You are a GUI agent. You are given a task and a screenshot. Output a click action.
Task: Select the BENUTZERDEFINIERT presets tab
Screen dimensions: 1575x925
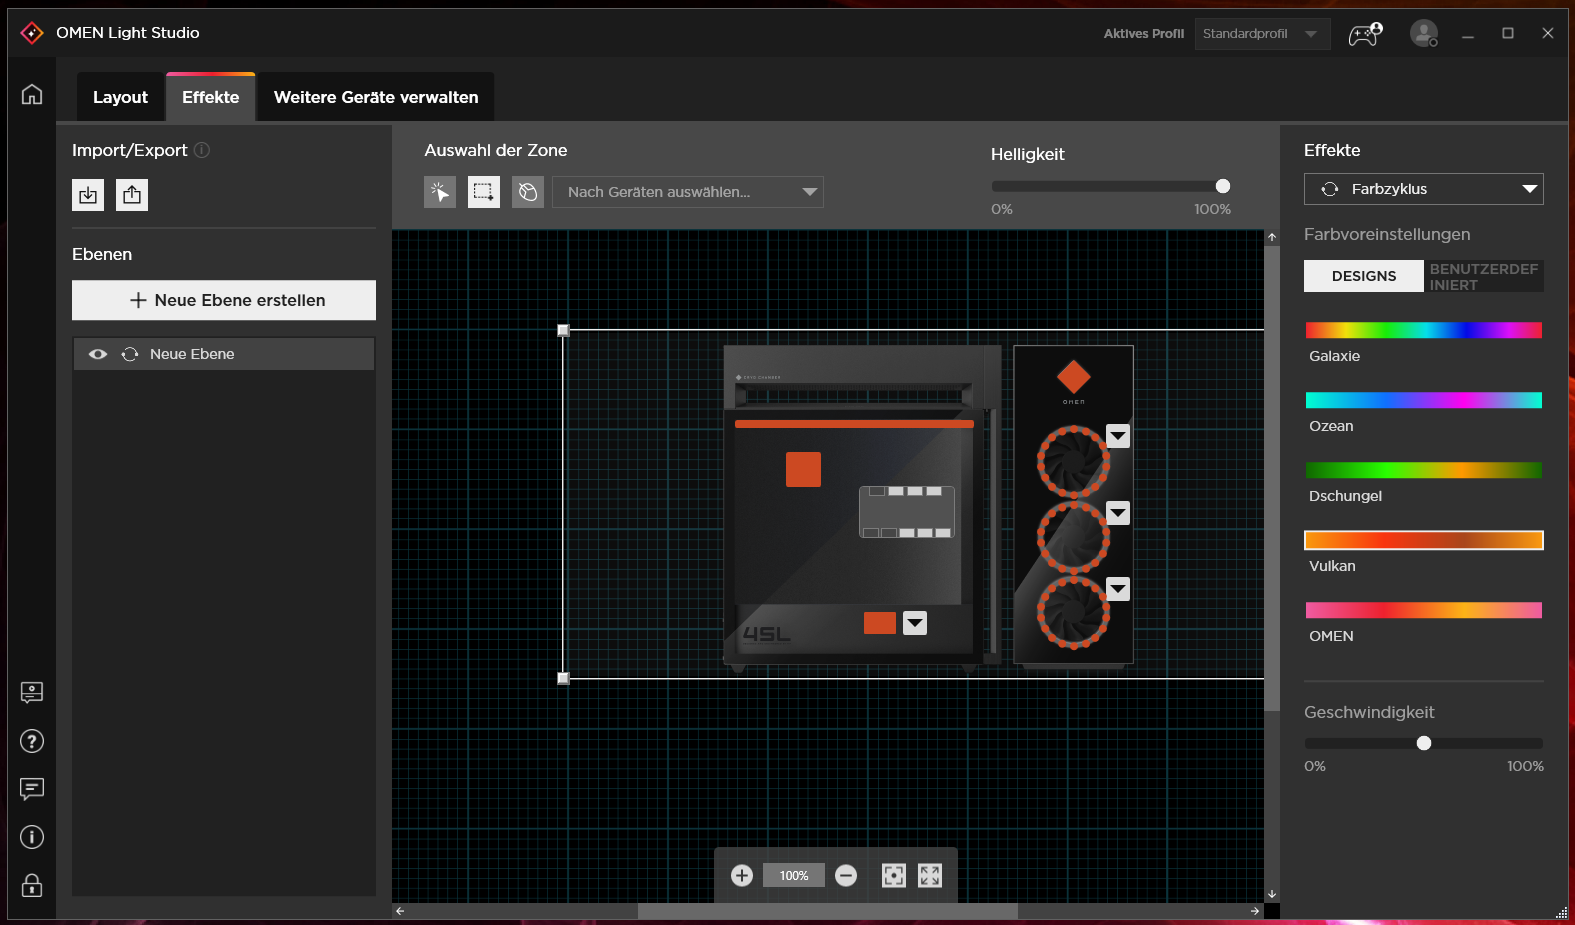click(1484, 276)
